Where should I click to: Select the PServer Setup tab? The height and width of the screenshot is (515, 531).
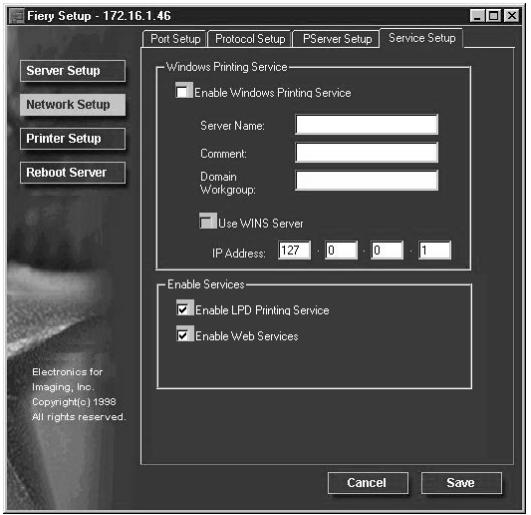337,39
